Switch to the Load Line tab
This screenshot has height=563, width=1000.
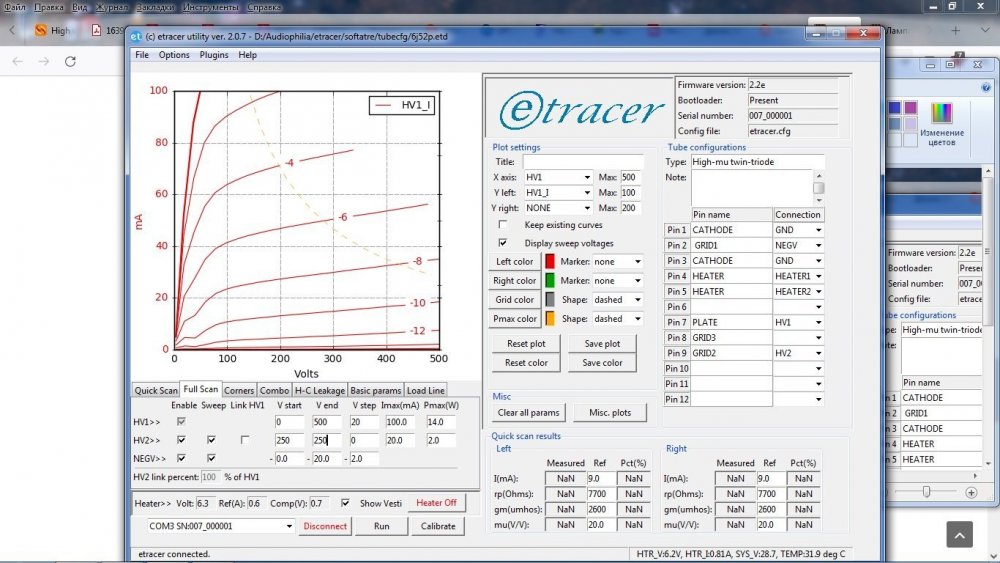pos(426,390)
